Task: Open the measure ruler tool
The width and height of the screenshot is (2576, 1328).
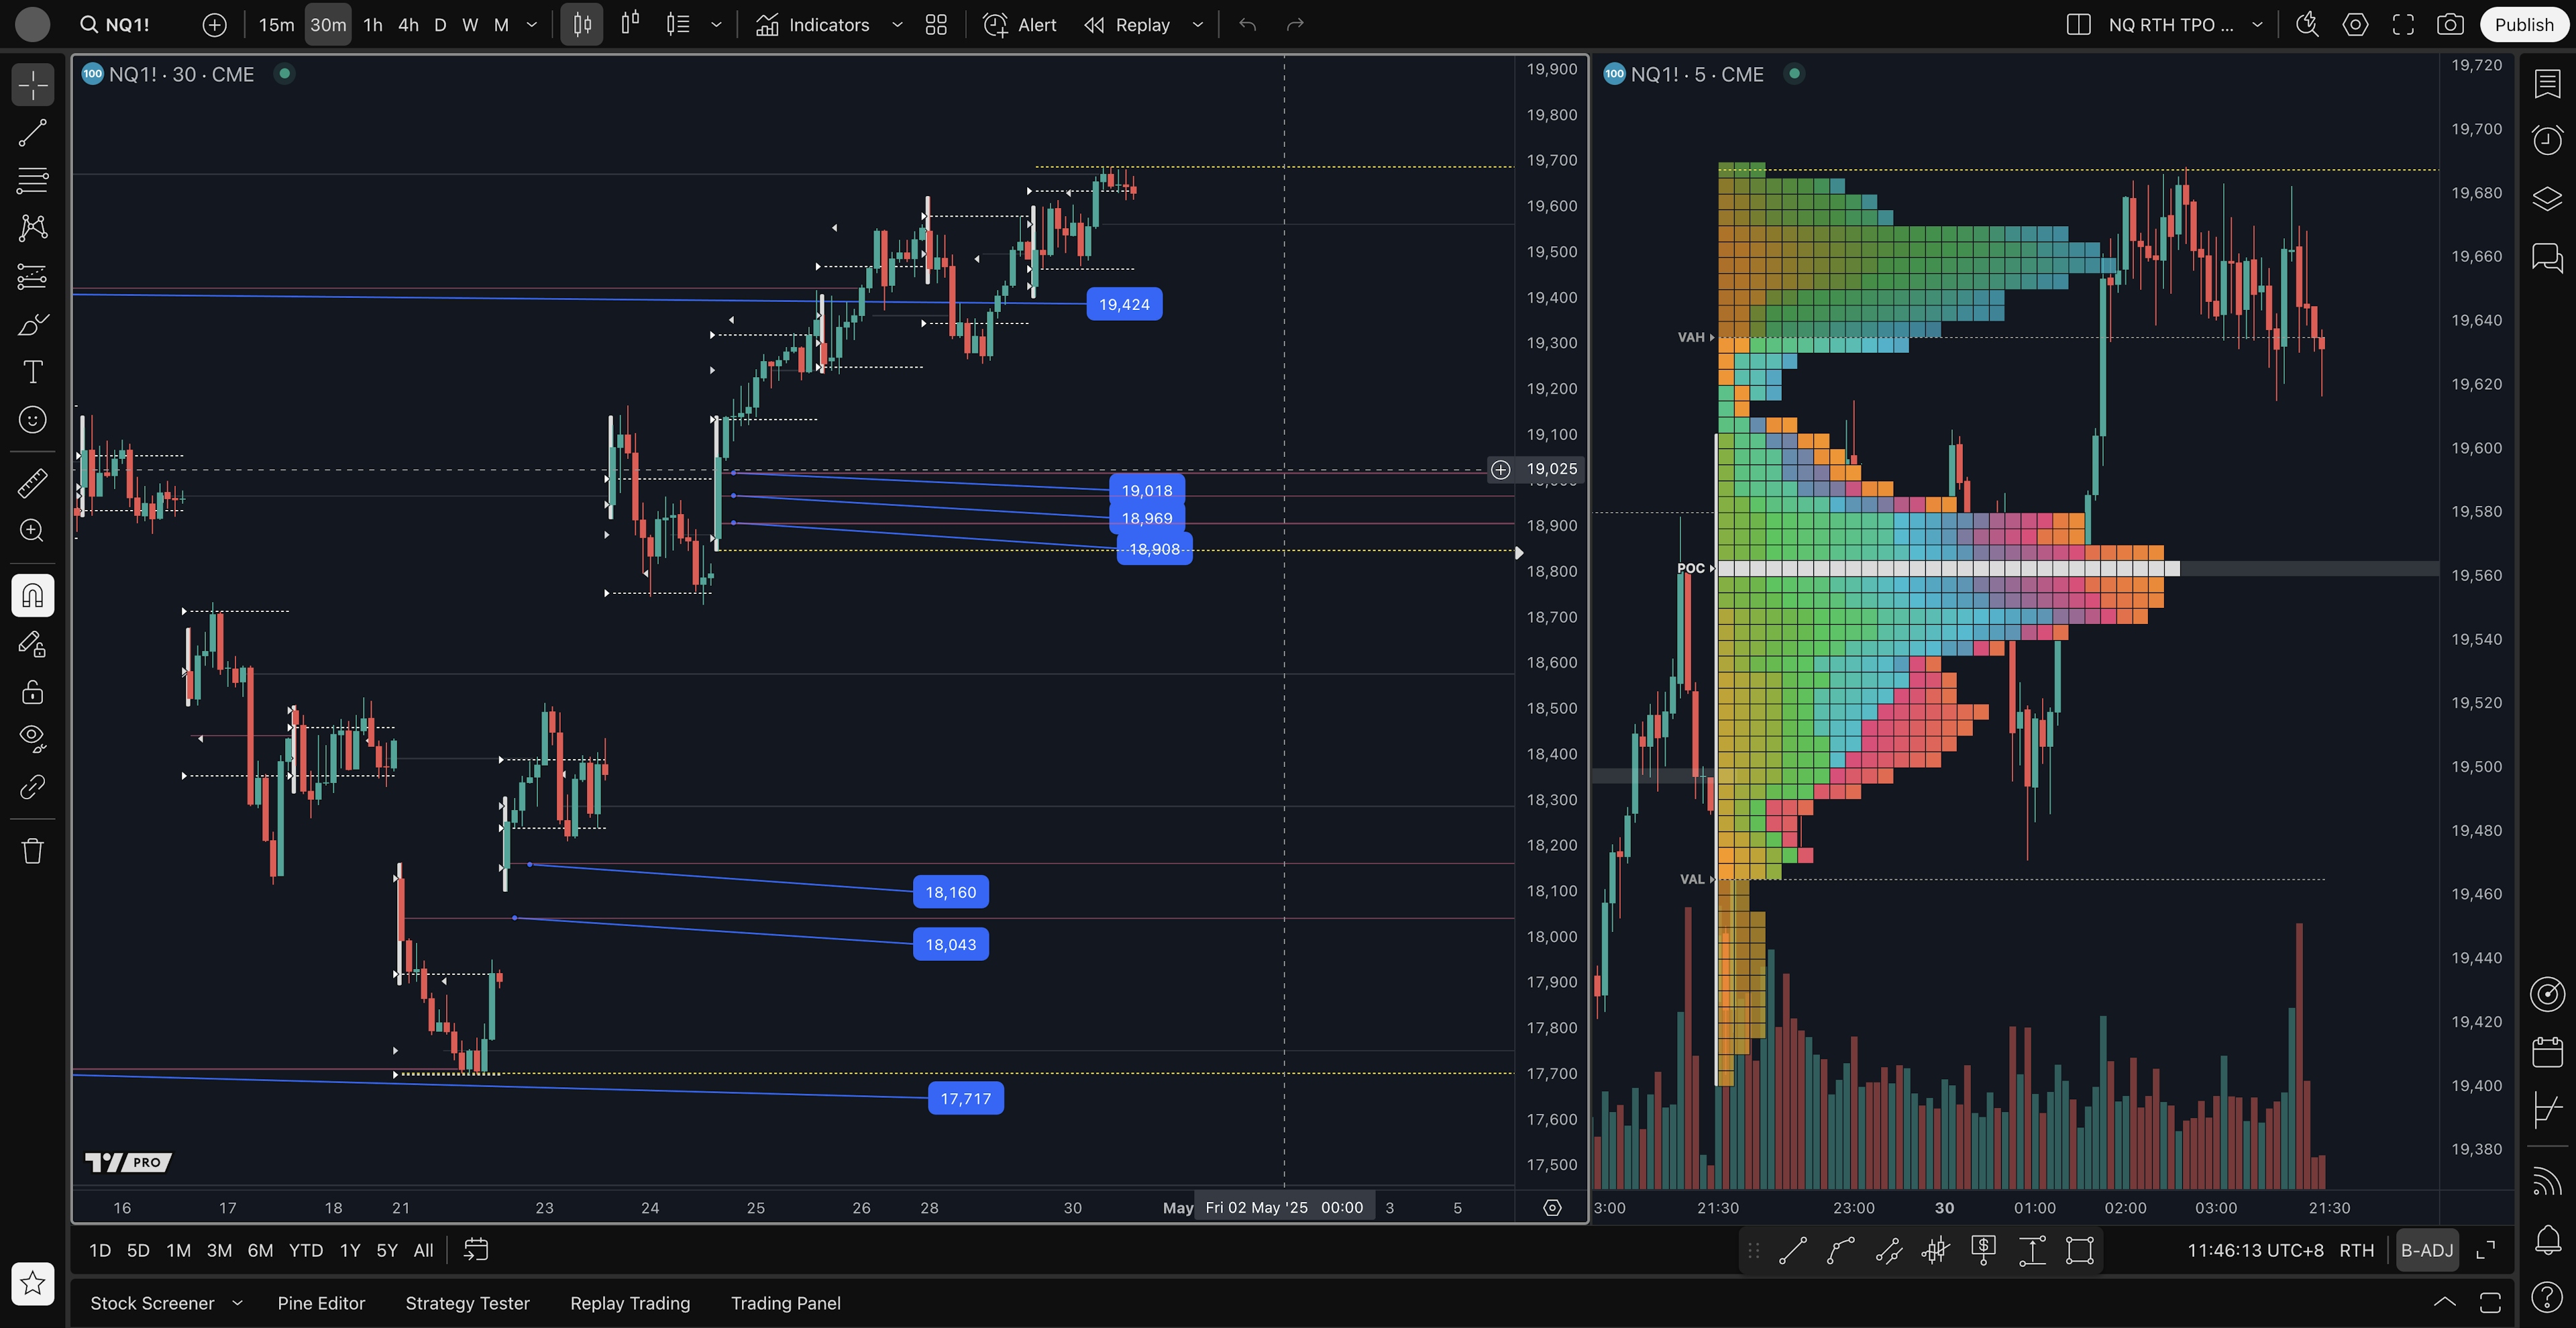Action: 32,483
